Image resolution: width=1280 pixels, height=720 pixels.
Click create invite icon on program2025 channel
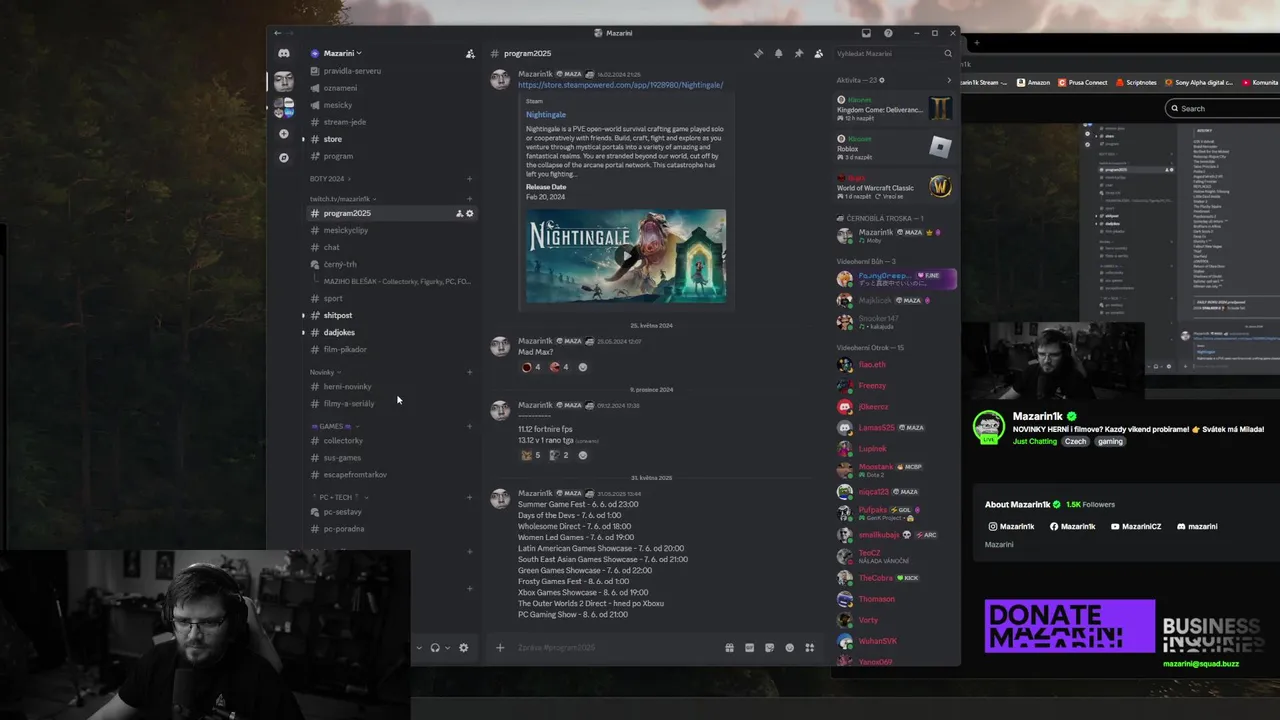459,213
